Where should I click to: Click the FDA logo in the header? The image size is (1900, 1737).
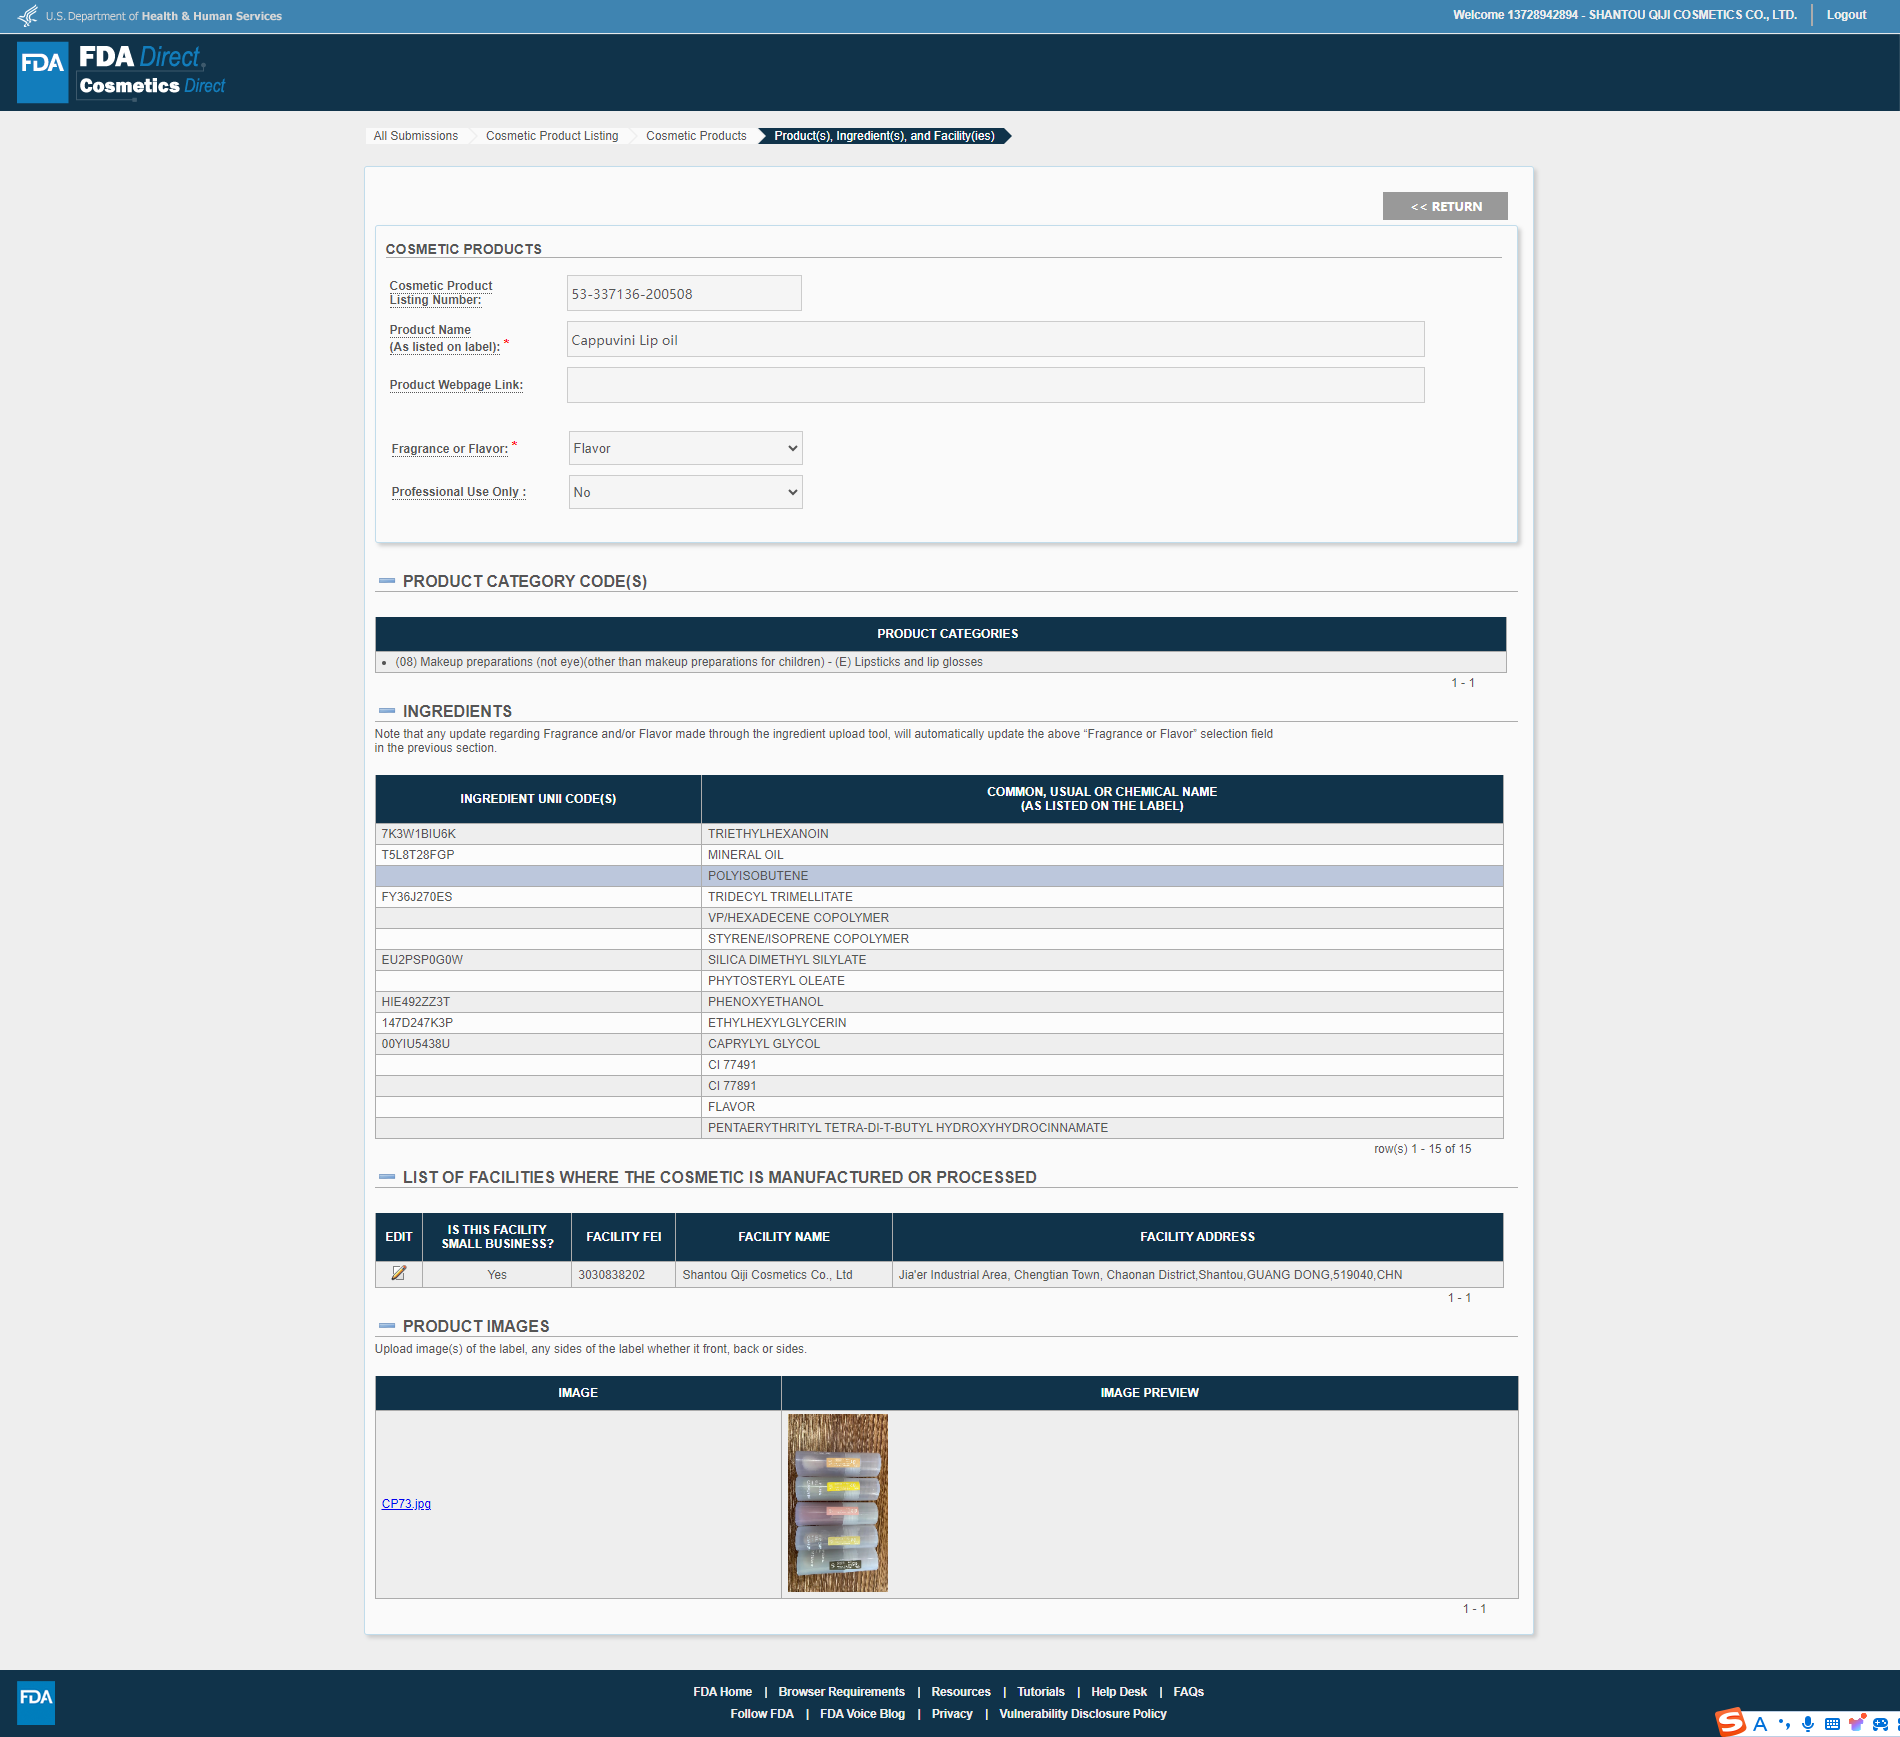tap(43, 72)
